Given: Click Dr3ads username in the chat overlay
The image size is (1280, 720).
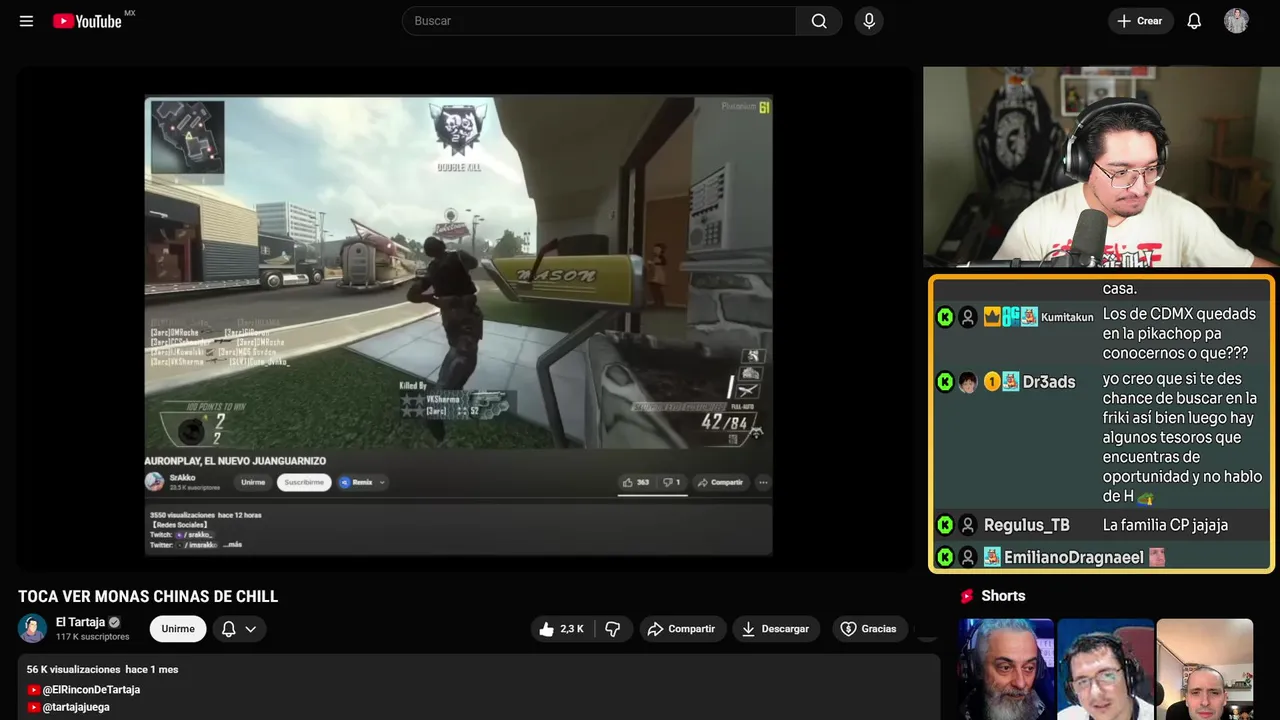Looking at the screenshot, I should tap(1049, 382).
